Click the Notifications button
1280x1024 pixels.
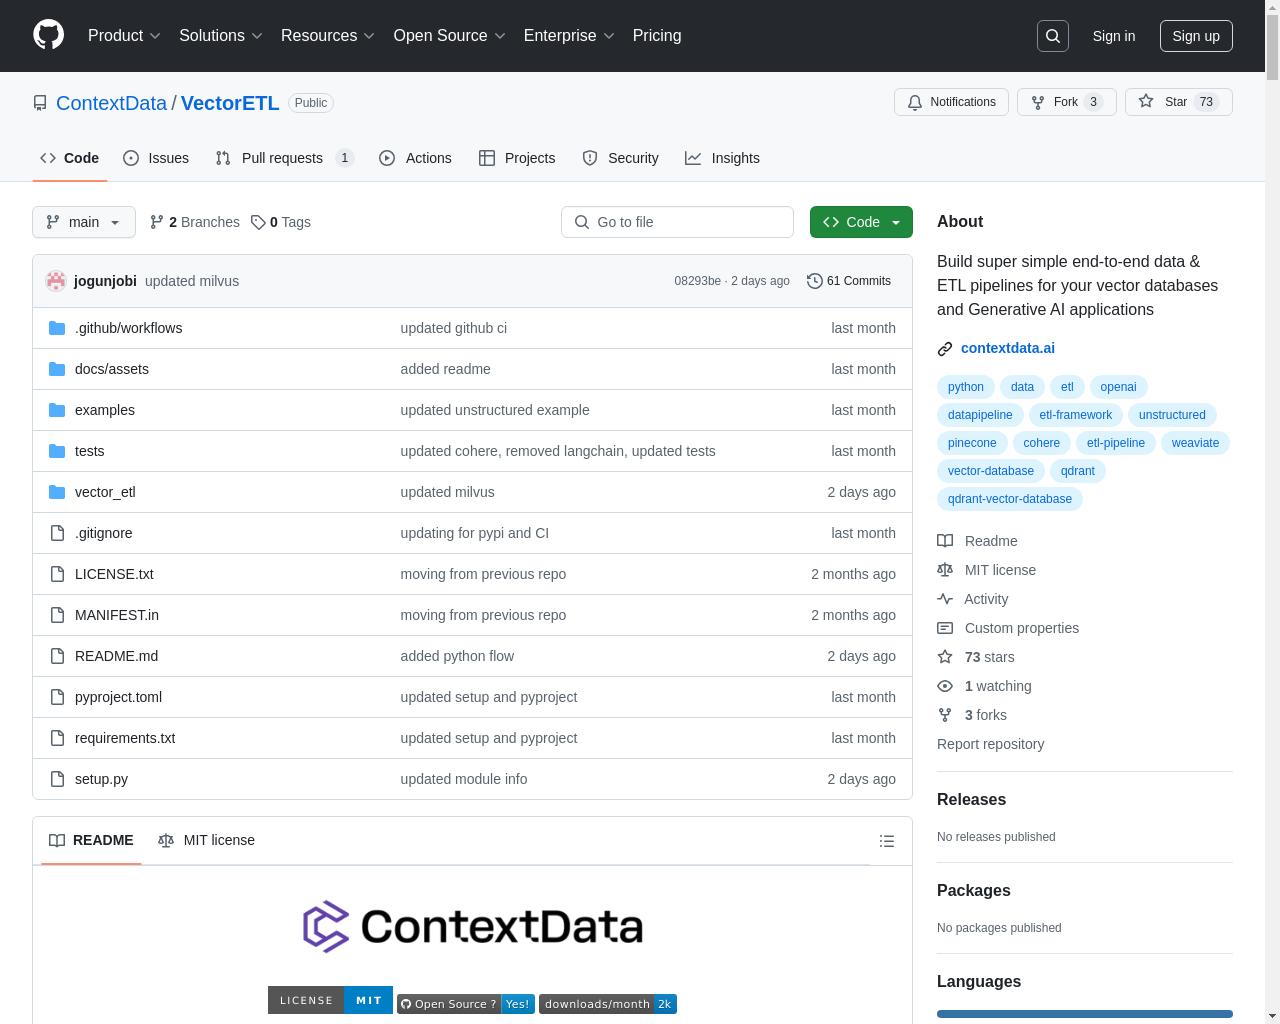pos(951,102)
